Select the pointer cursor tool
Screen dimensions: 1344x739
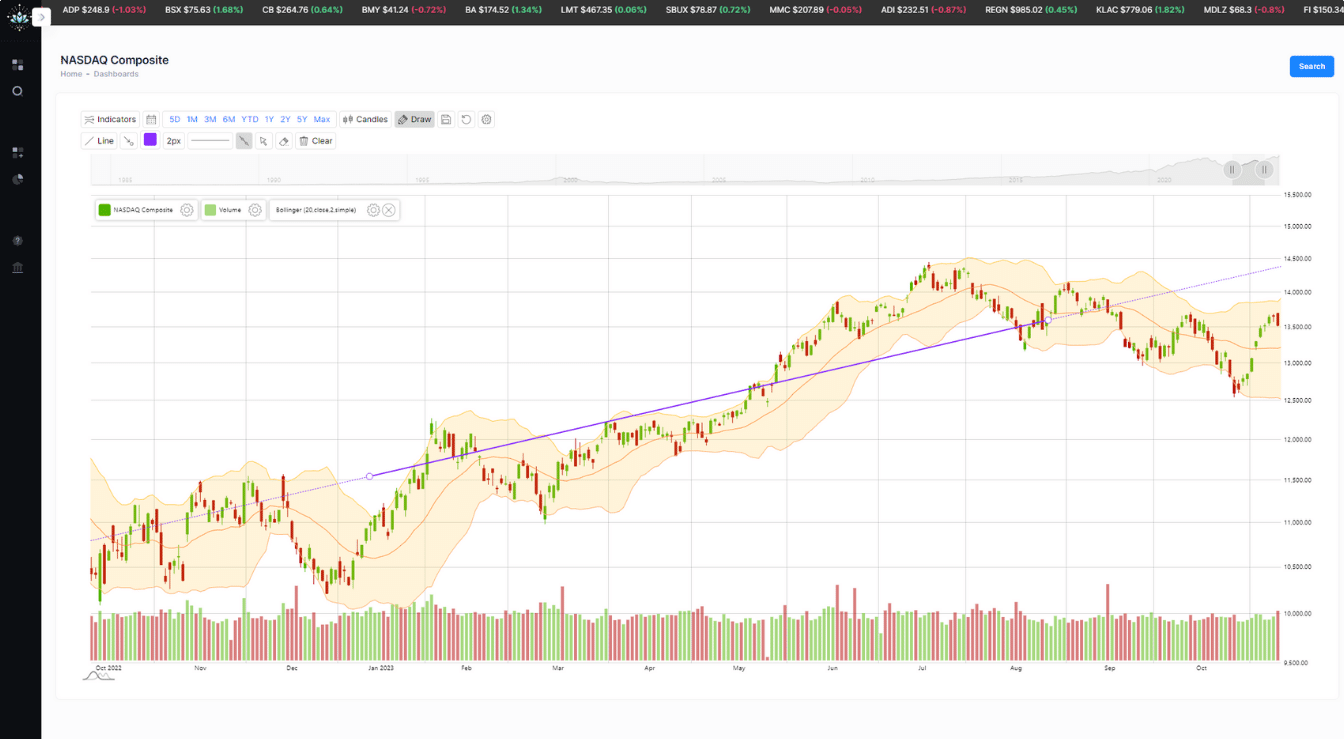pos(263,141)
